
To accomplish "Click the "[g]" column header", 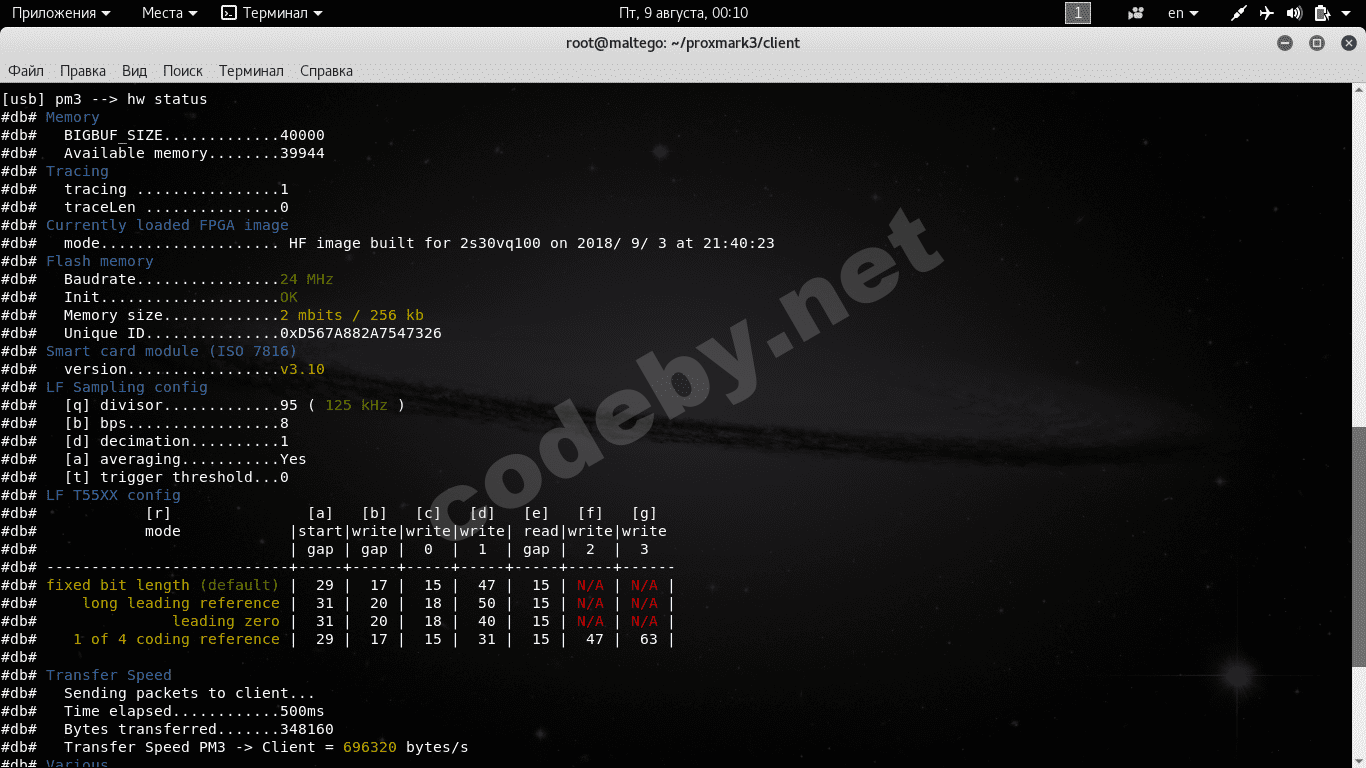I will pyautogui.click(x=644, y=513).
